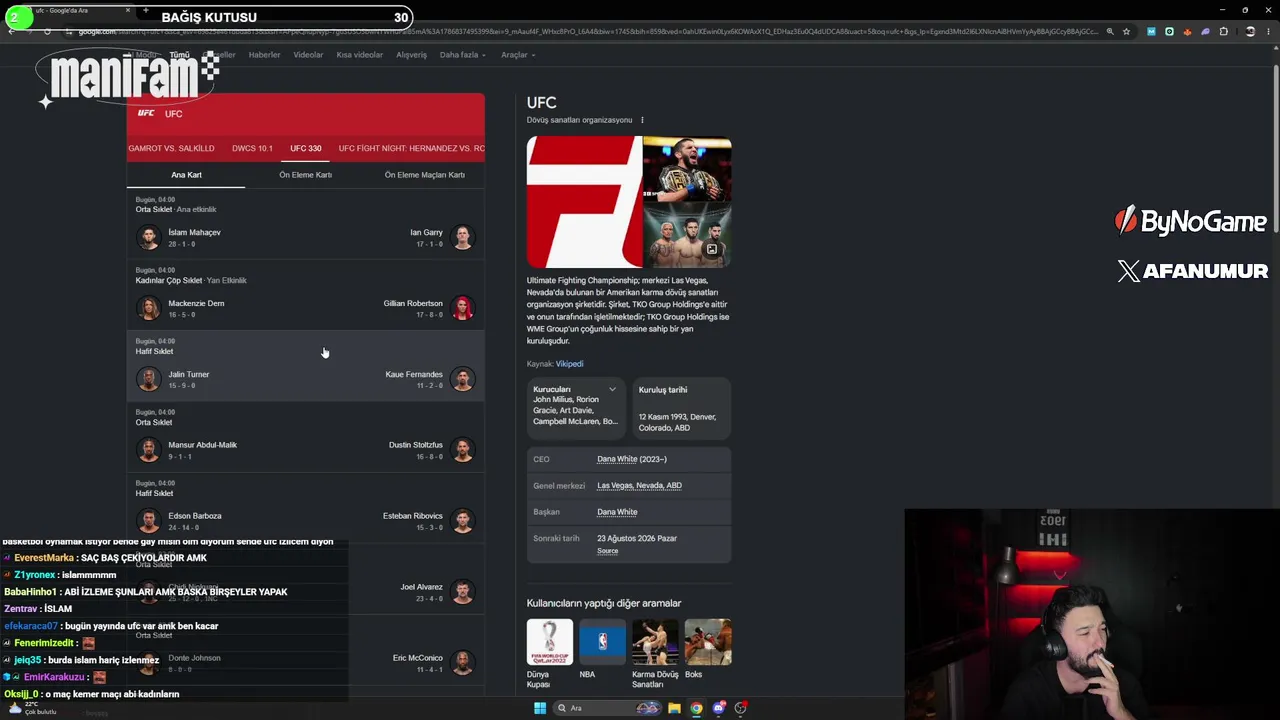Open Dustin Stoltzfus's fighter avatar

click(462, 450)
